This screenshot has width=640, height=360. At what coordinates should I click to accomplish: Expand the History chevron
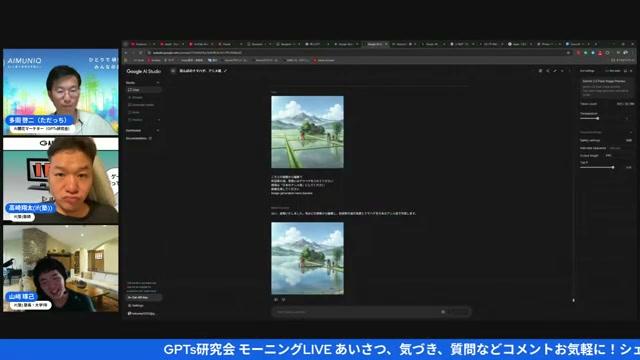[158, 120]
